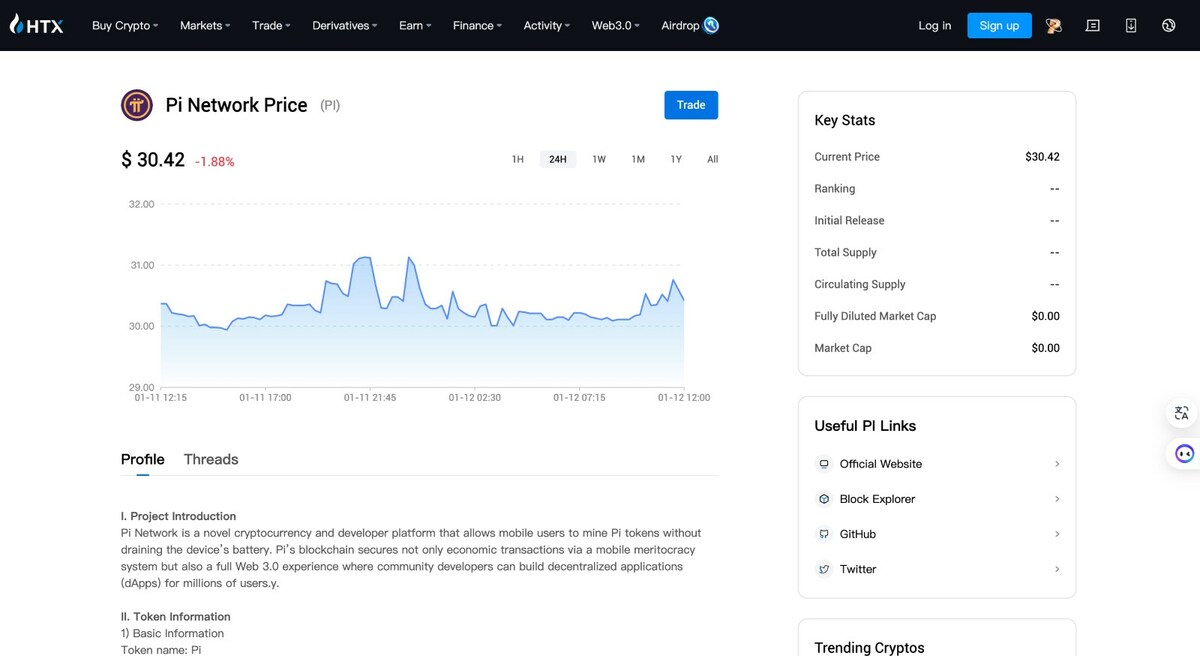Open the Airdrop link in navbar

click(680, 26)
